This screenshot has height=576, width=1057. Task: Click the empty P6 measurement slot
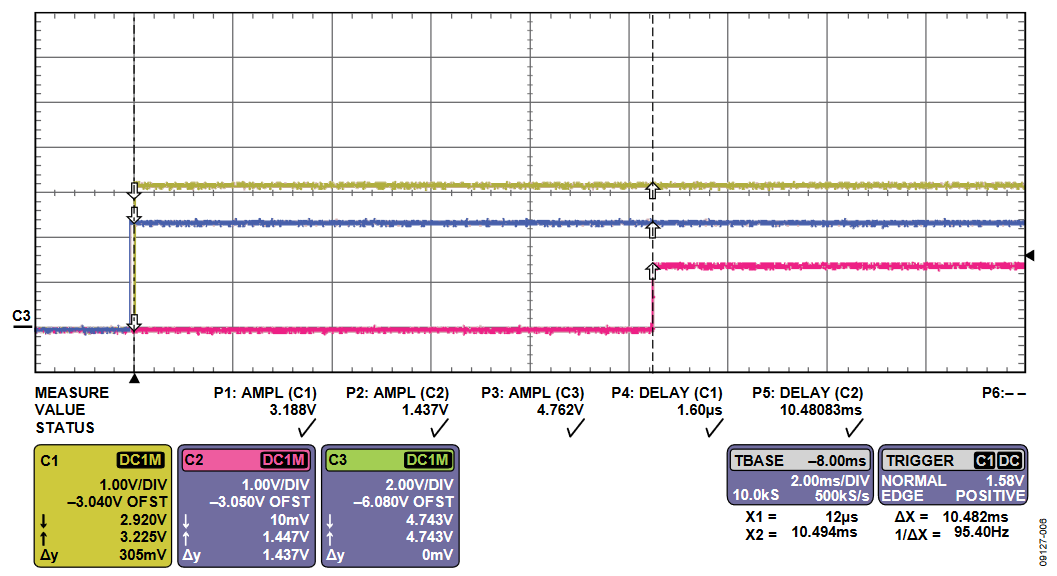(1003, 393)
